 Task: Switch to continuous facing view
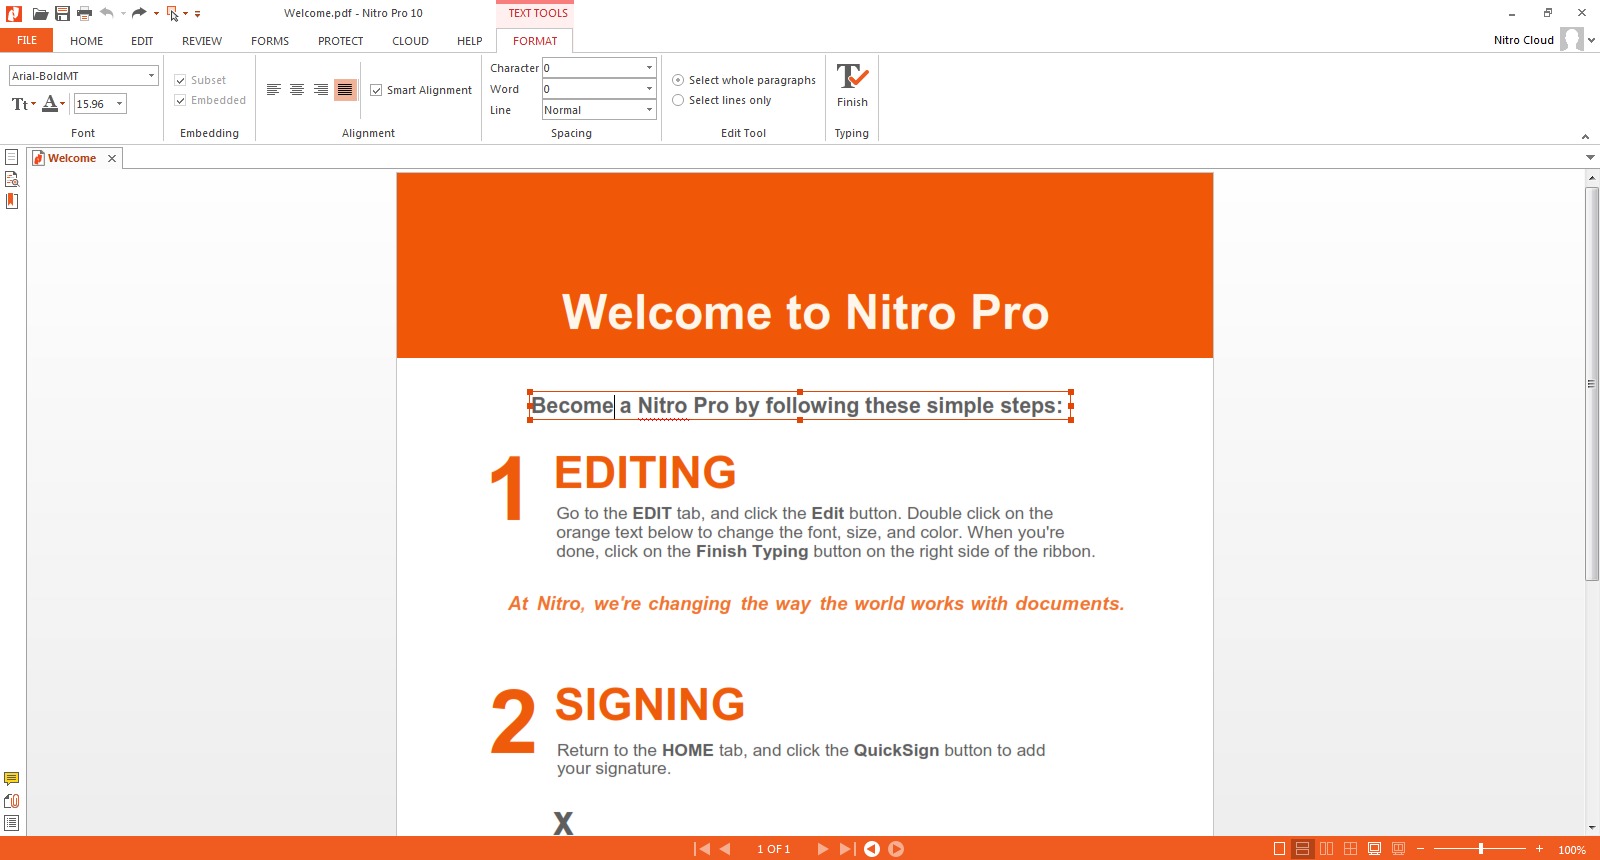pos(1350,849)
